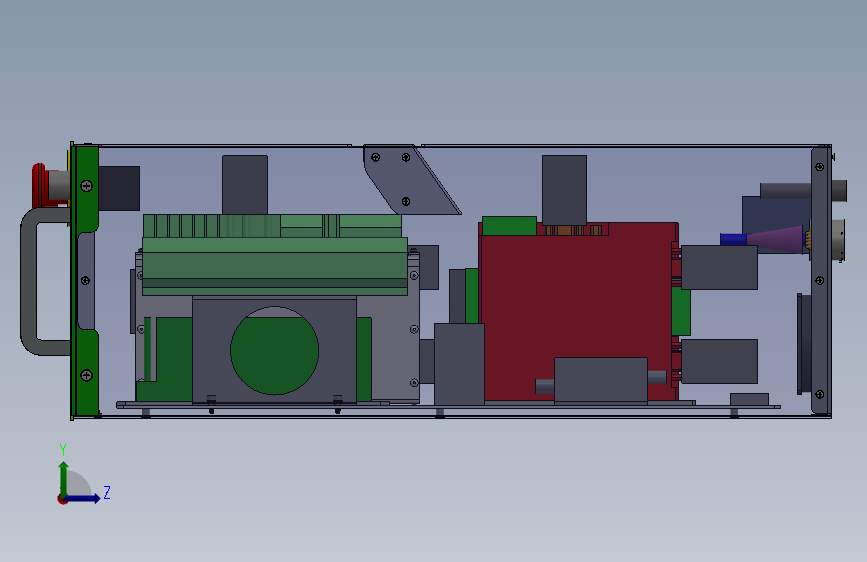Select the dark block above the red board

point(564,190)
